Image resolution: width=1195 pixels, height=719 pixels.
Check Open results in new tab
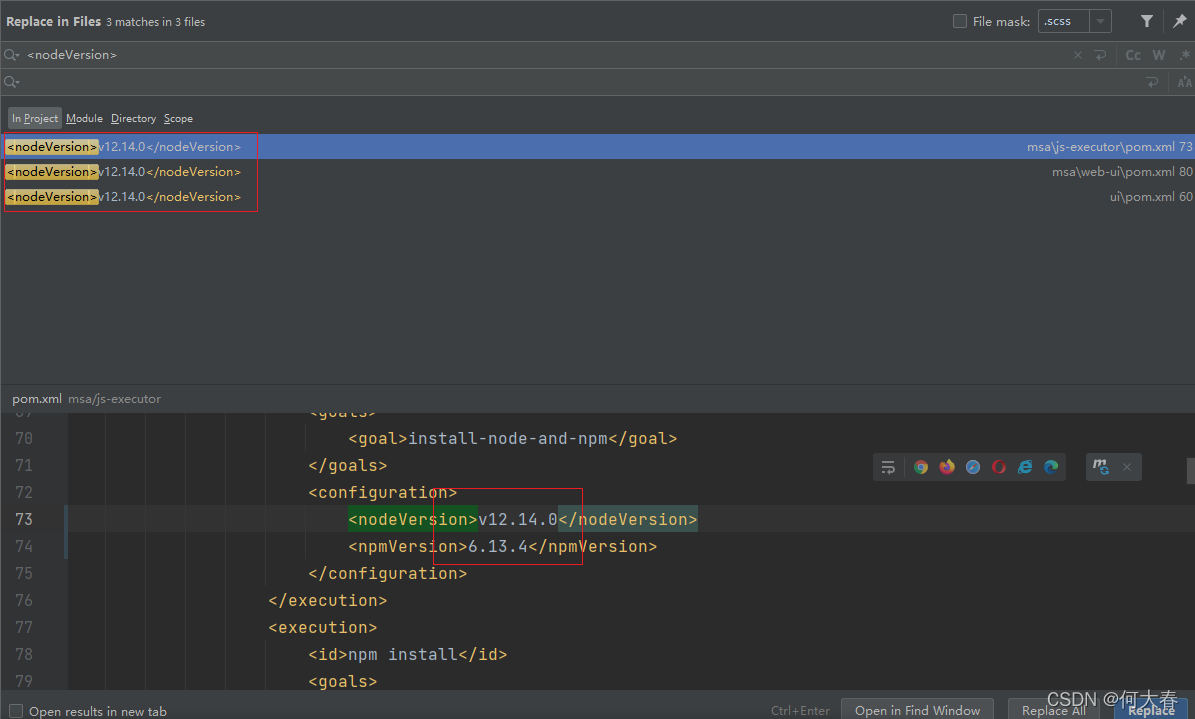[x=16, y=711]
